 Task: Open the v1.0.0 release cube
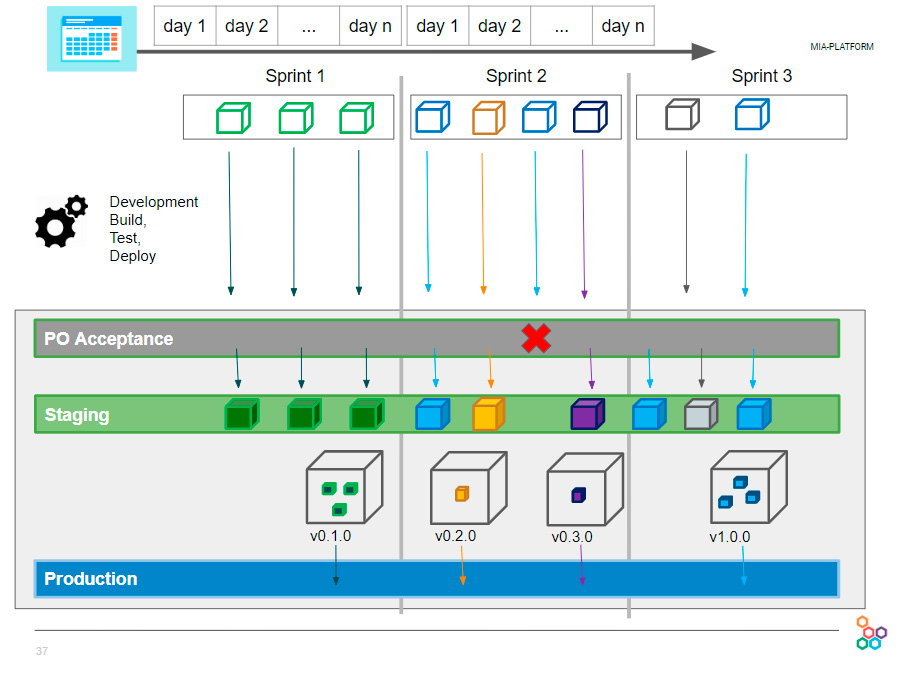point(749,488)
